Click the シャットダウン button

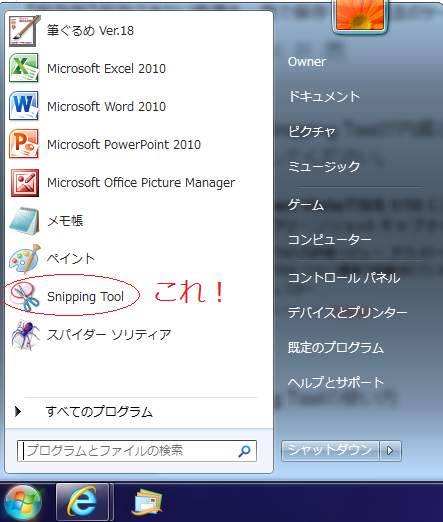pyautogui.click(x=330, y=451)
